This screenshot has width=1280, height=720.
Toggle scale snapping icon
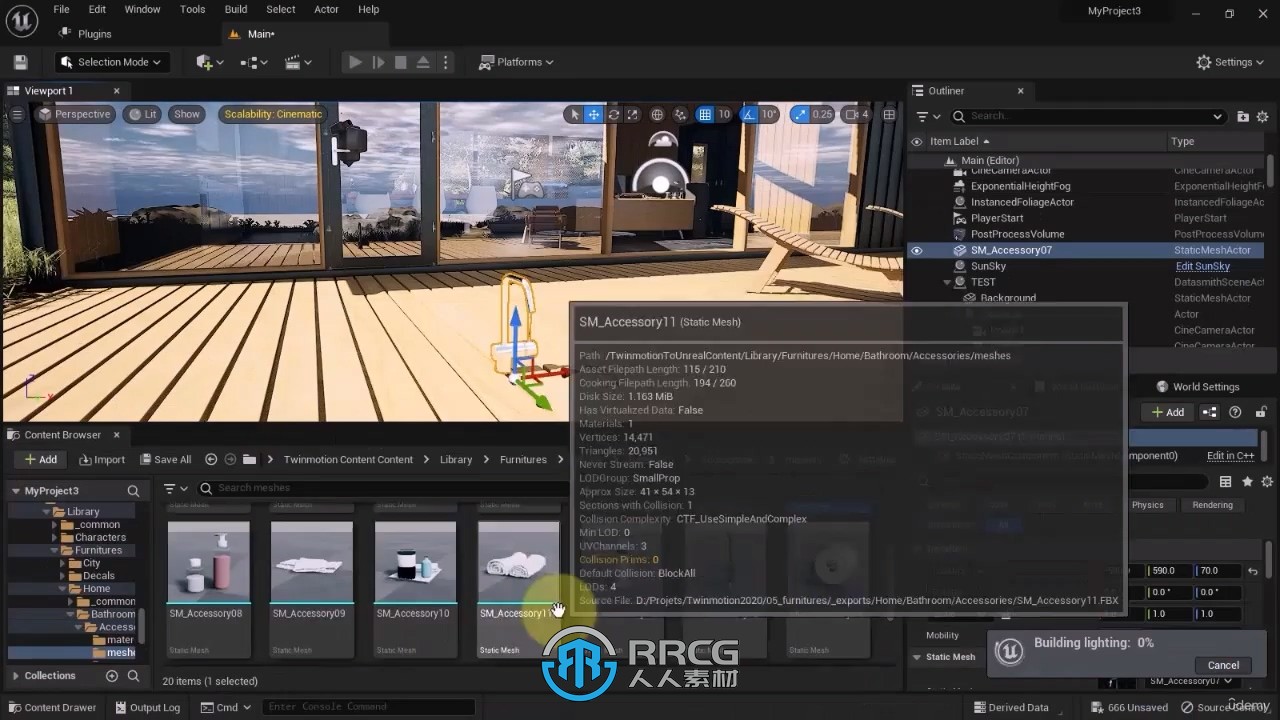[801, 114]
